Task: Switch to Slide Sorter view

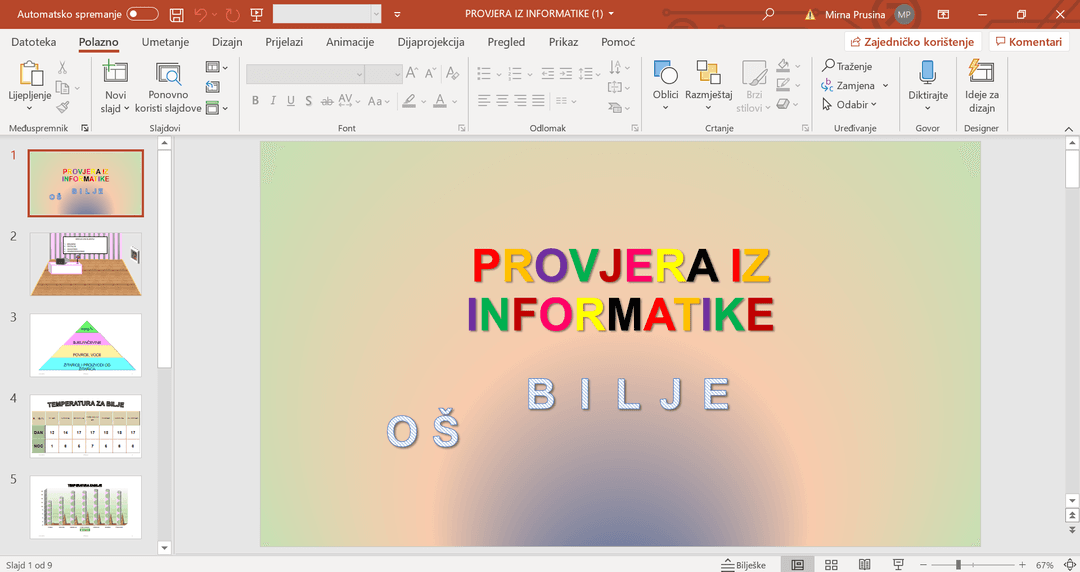Action: click(x=831, y=564)
